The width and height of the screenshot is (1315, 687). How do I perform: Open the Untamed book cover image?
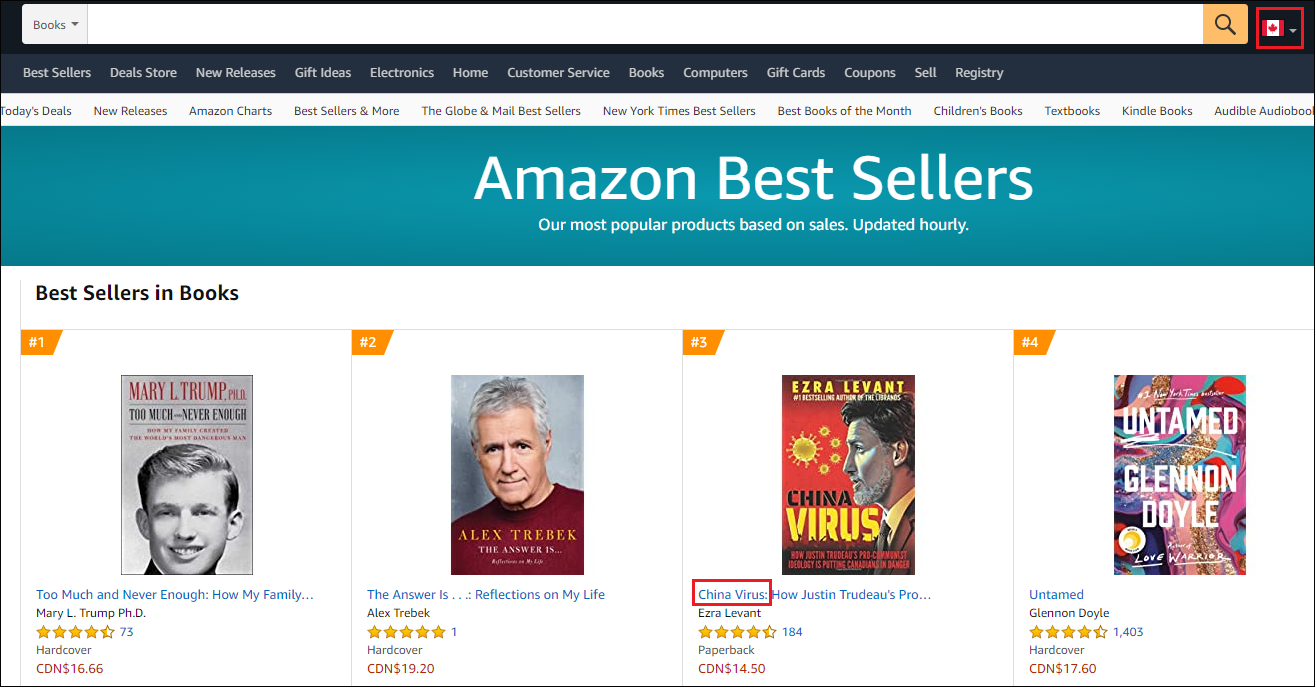(x=1179, y=475)
